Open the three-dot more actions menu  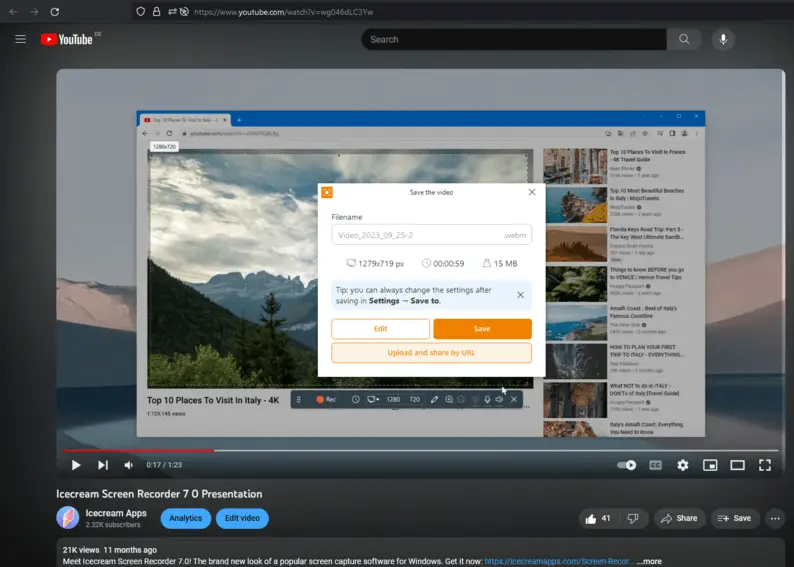click(x=775, y=518)
